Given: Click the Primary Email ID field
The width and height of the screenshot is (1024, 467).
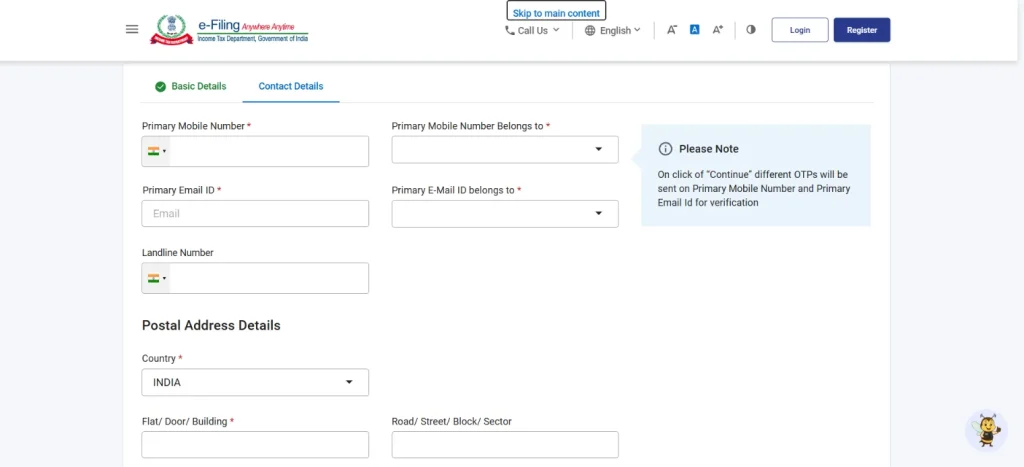Looking at the screenshot, I should click(255, 214).
